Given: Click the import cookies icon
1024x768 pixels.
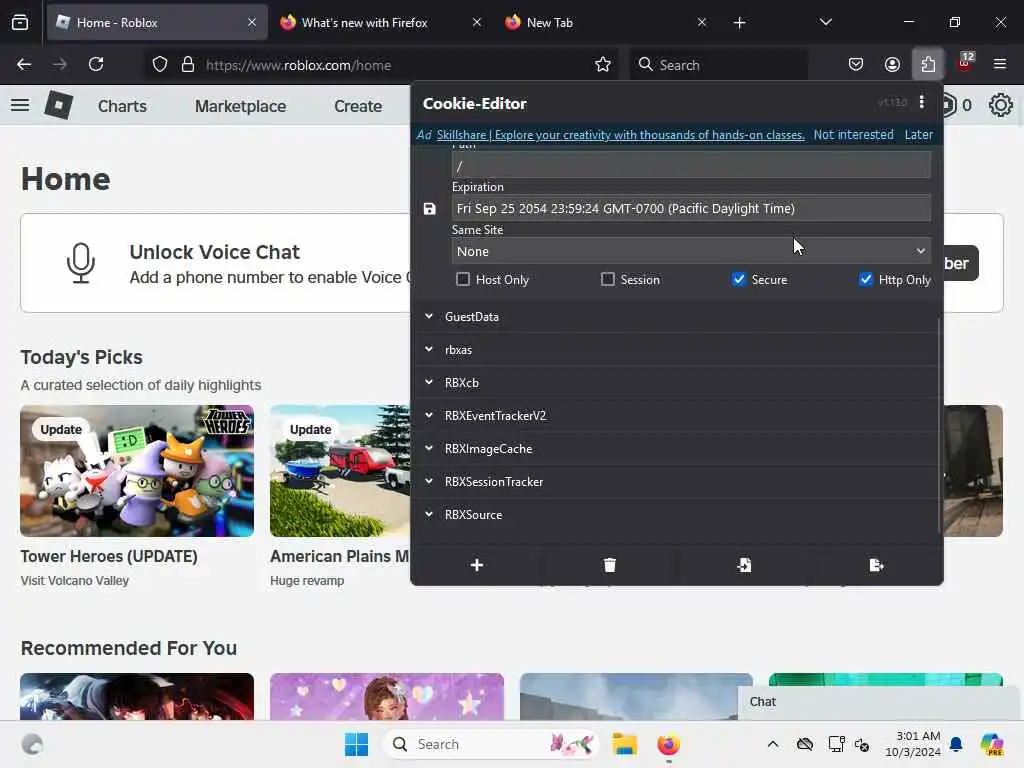Looking at the screenshot, I should tap(744, 565).
